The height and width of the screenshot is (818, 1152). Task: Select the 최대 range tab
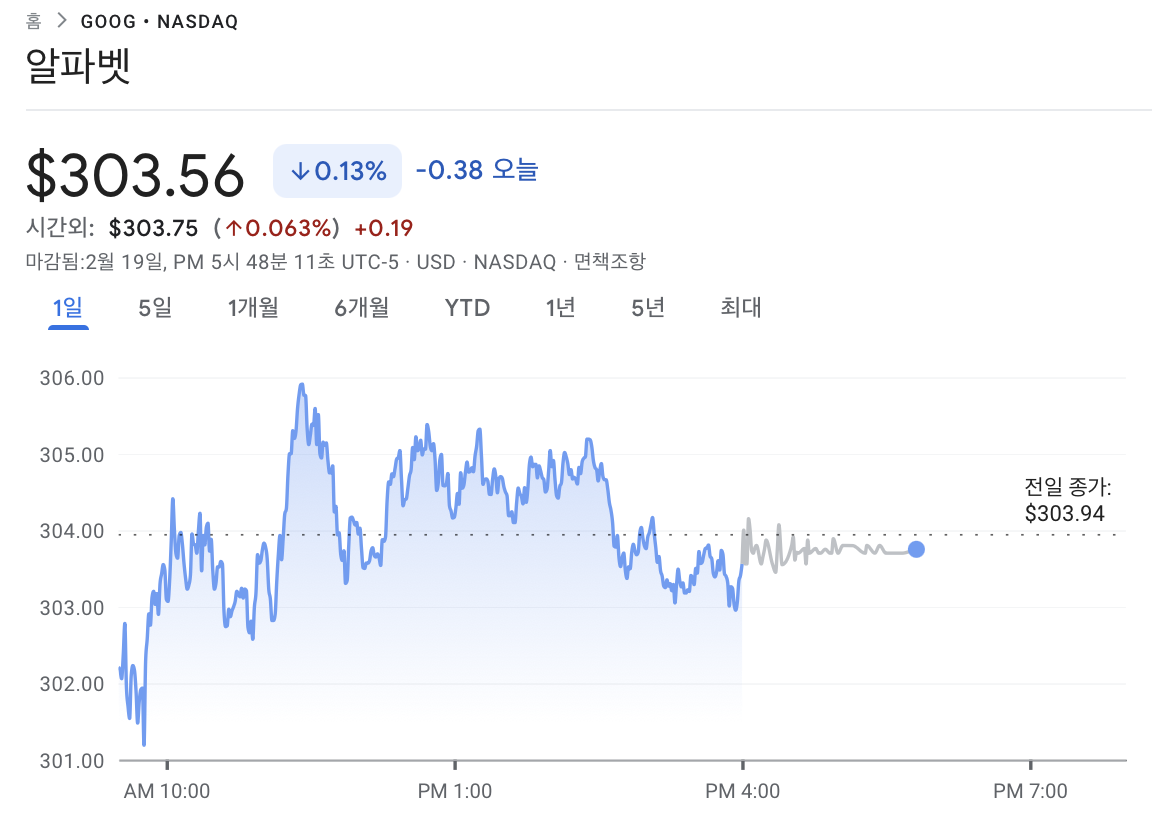pyautogui.click(x=740, y=308)
